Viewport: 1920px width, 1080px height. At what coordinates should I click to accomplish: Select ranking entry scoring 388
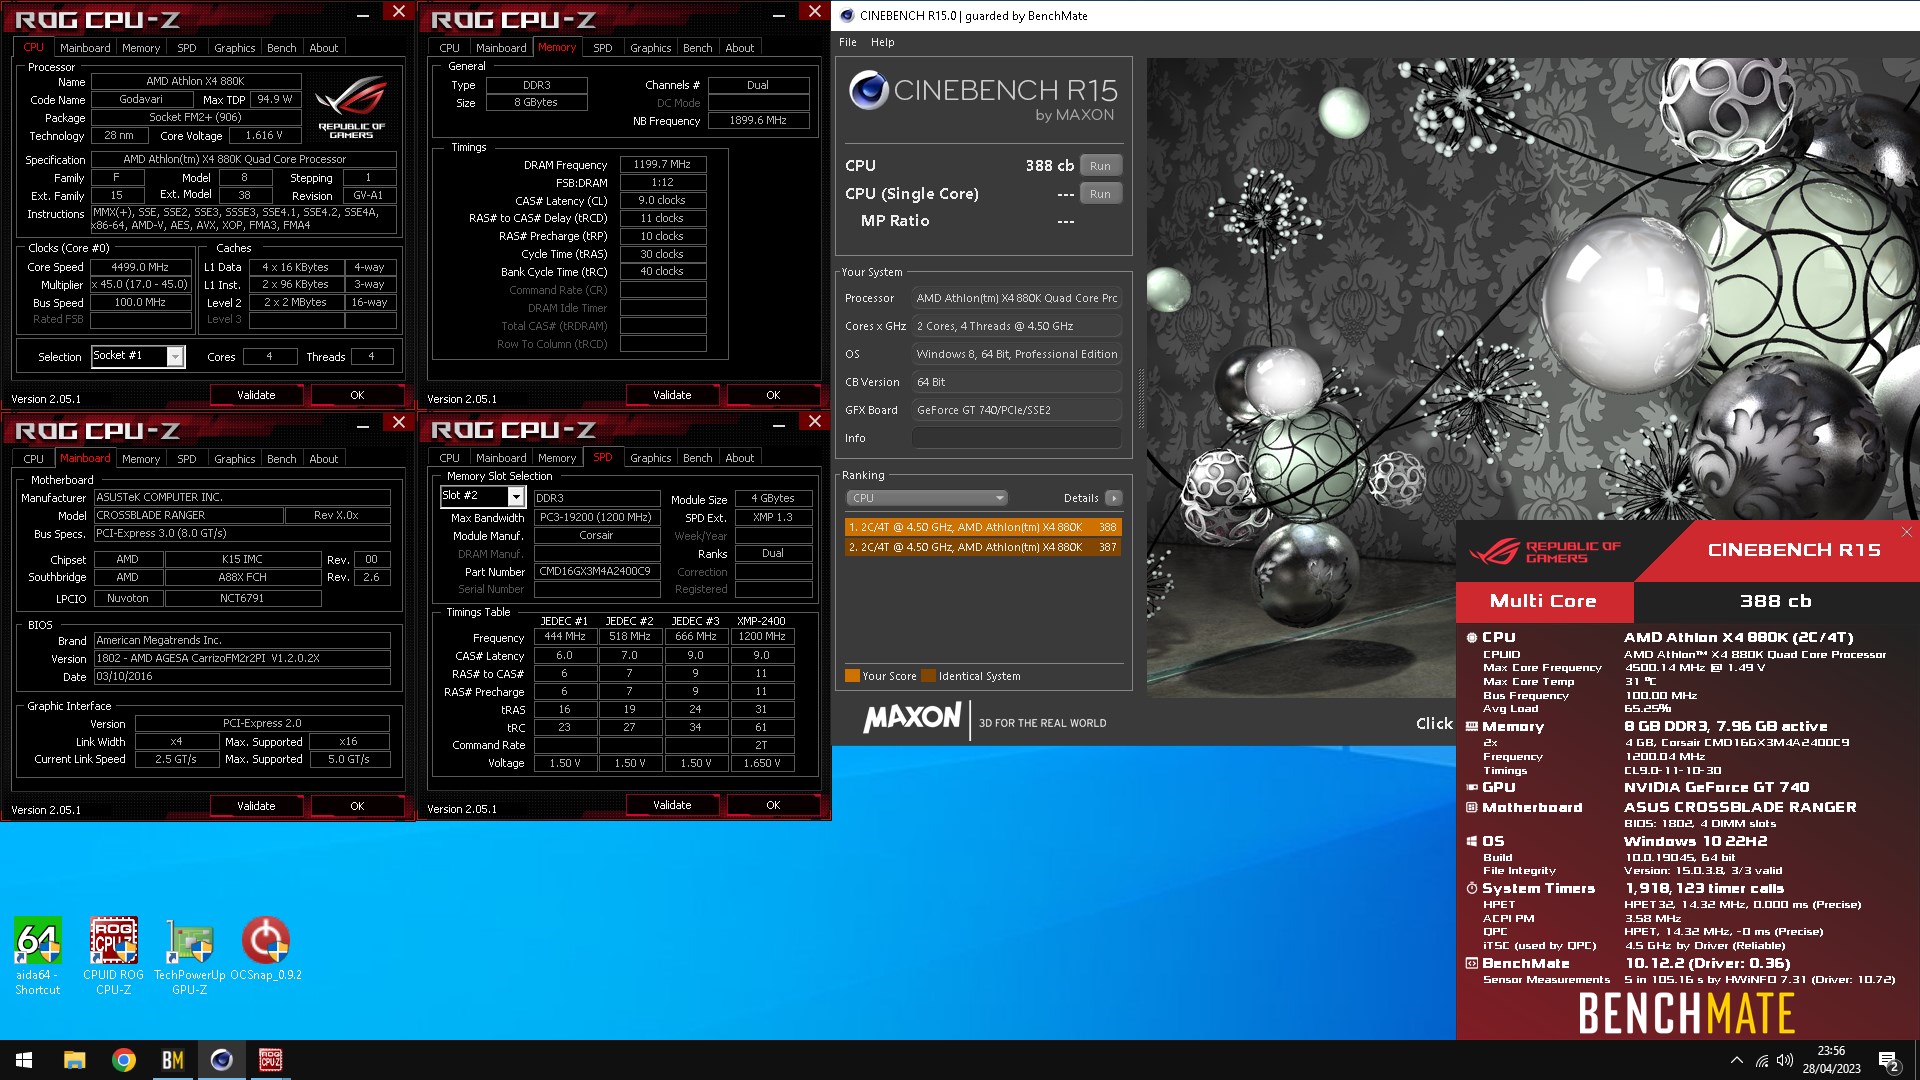coord(983,527)
